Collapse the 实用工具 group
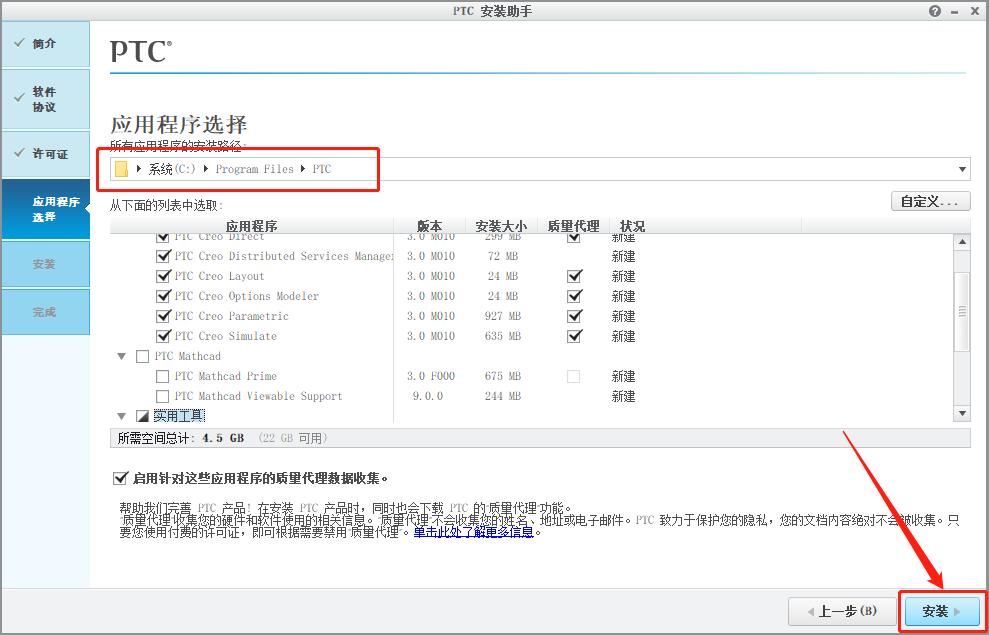The height and width of the screenshot is (635, 989). click(121, 415)
